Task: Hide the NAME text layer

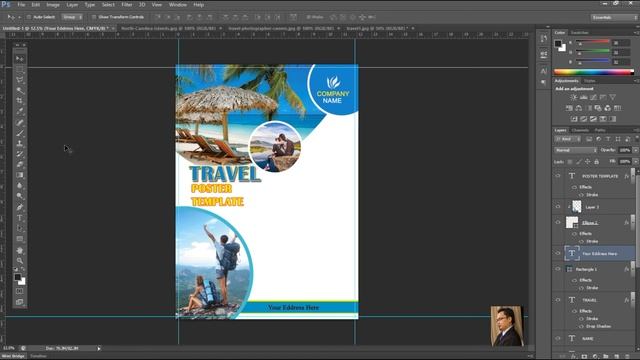Action: pyautogui.click(x=558, y=338)
